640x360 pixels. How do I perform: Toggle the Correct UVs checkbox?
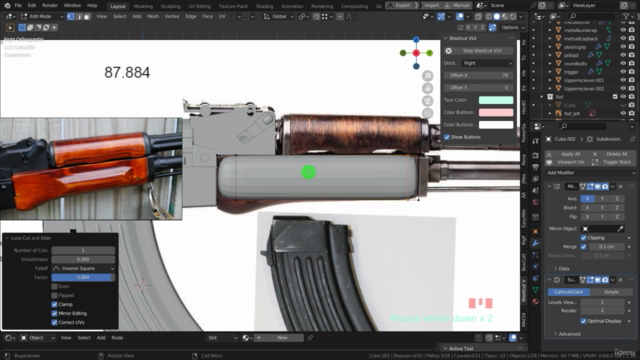[x=55, y=322]
